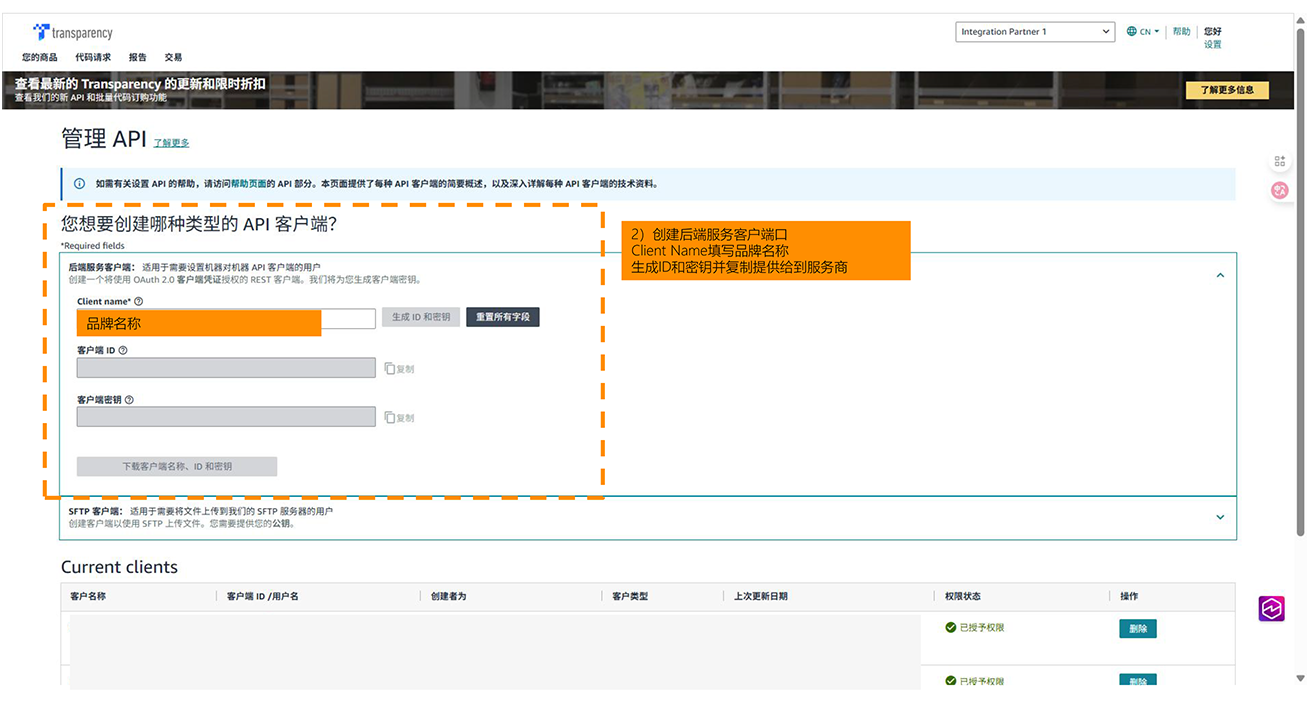Viewport: 1310px width, 716px height.
Task: Click the first 删除 button in Current clients
Action: (x=1137, y=629)
